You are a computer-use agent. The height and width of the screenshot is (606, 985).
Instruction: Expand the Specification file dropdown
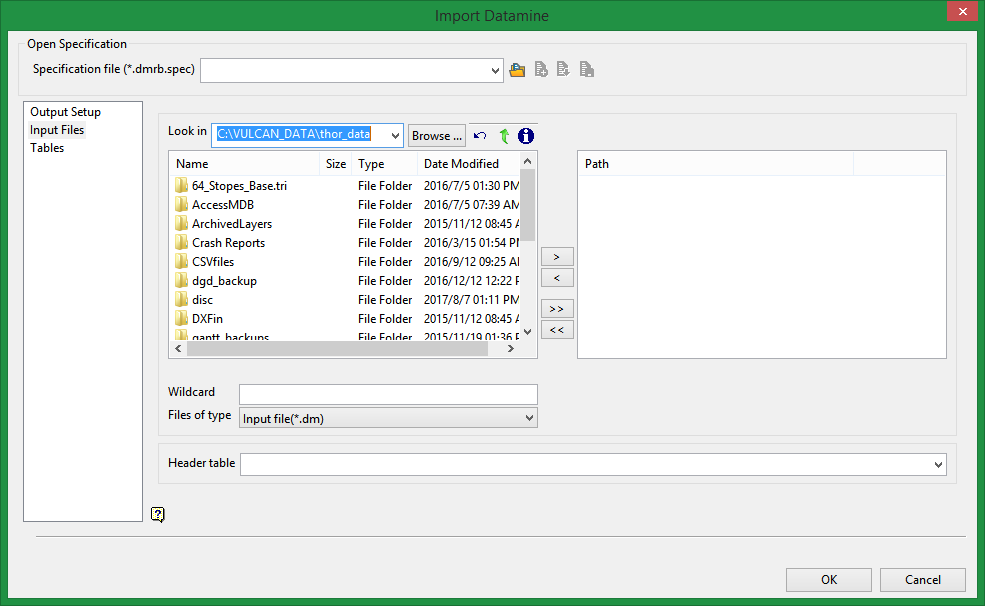pyautogui.click(x=496, y=71)
